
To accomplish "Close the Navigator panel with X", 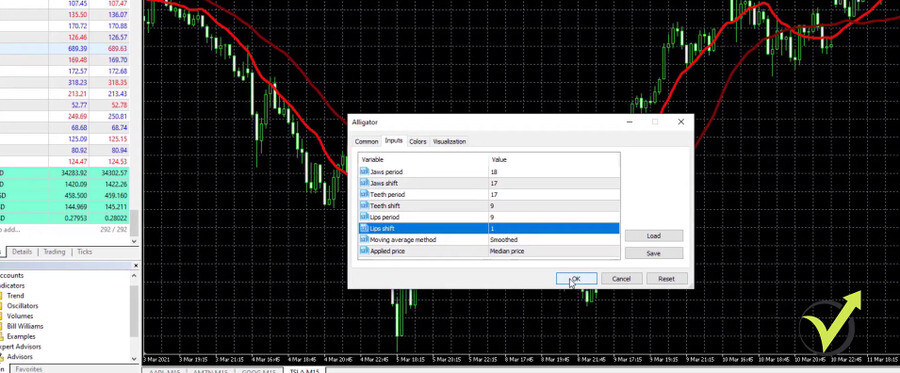I will [135, 266].
